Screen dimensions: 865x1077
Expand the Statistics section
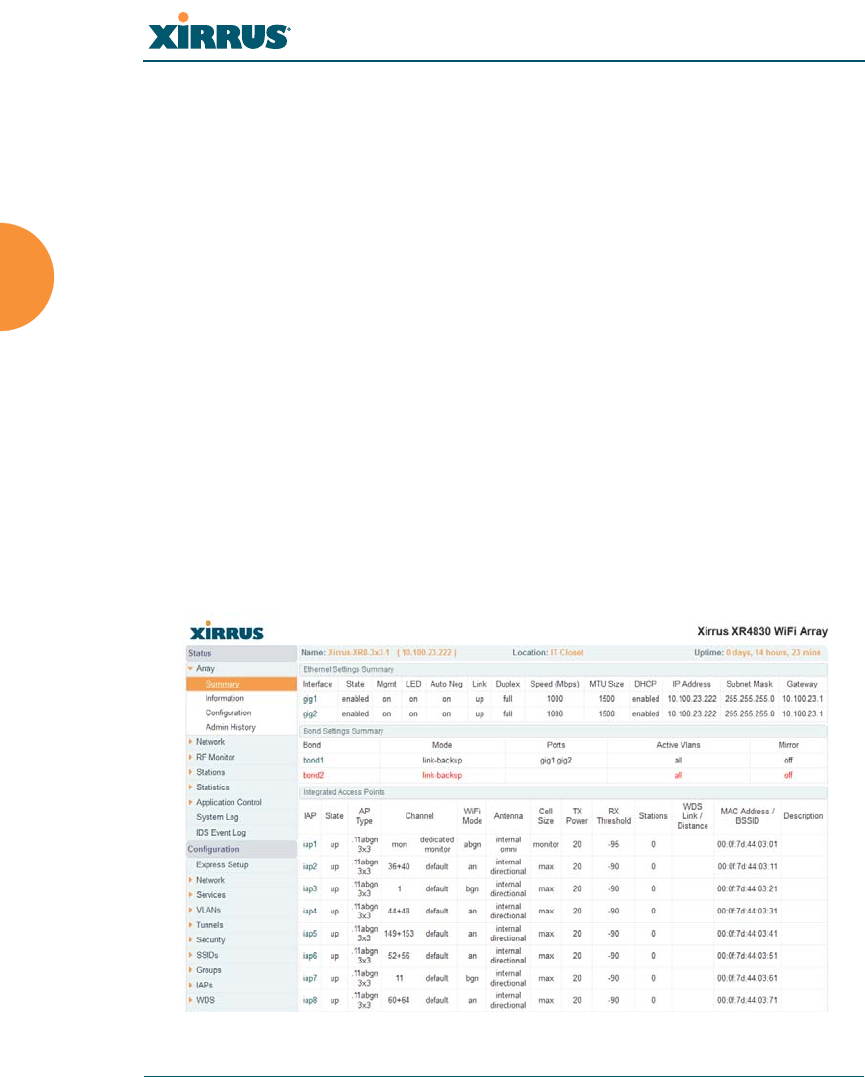tap(190, 787)
